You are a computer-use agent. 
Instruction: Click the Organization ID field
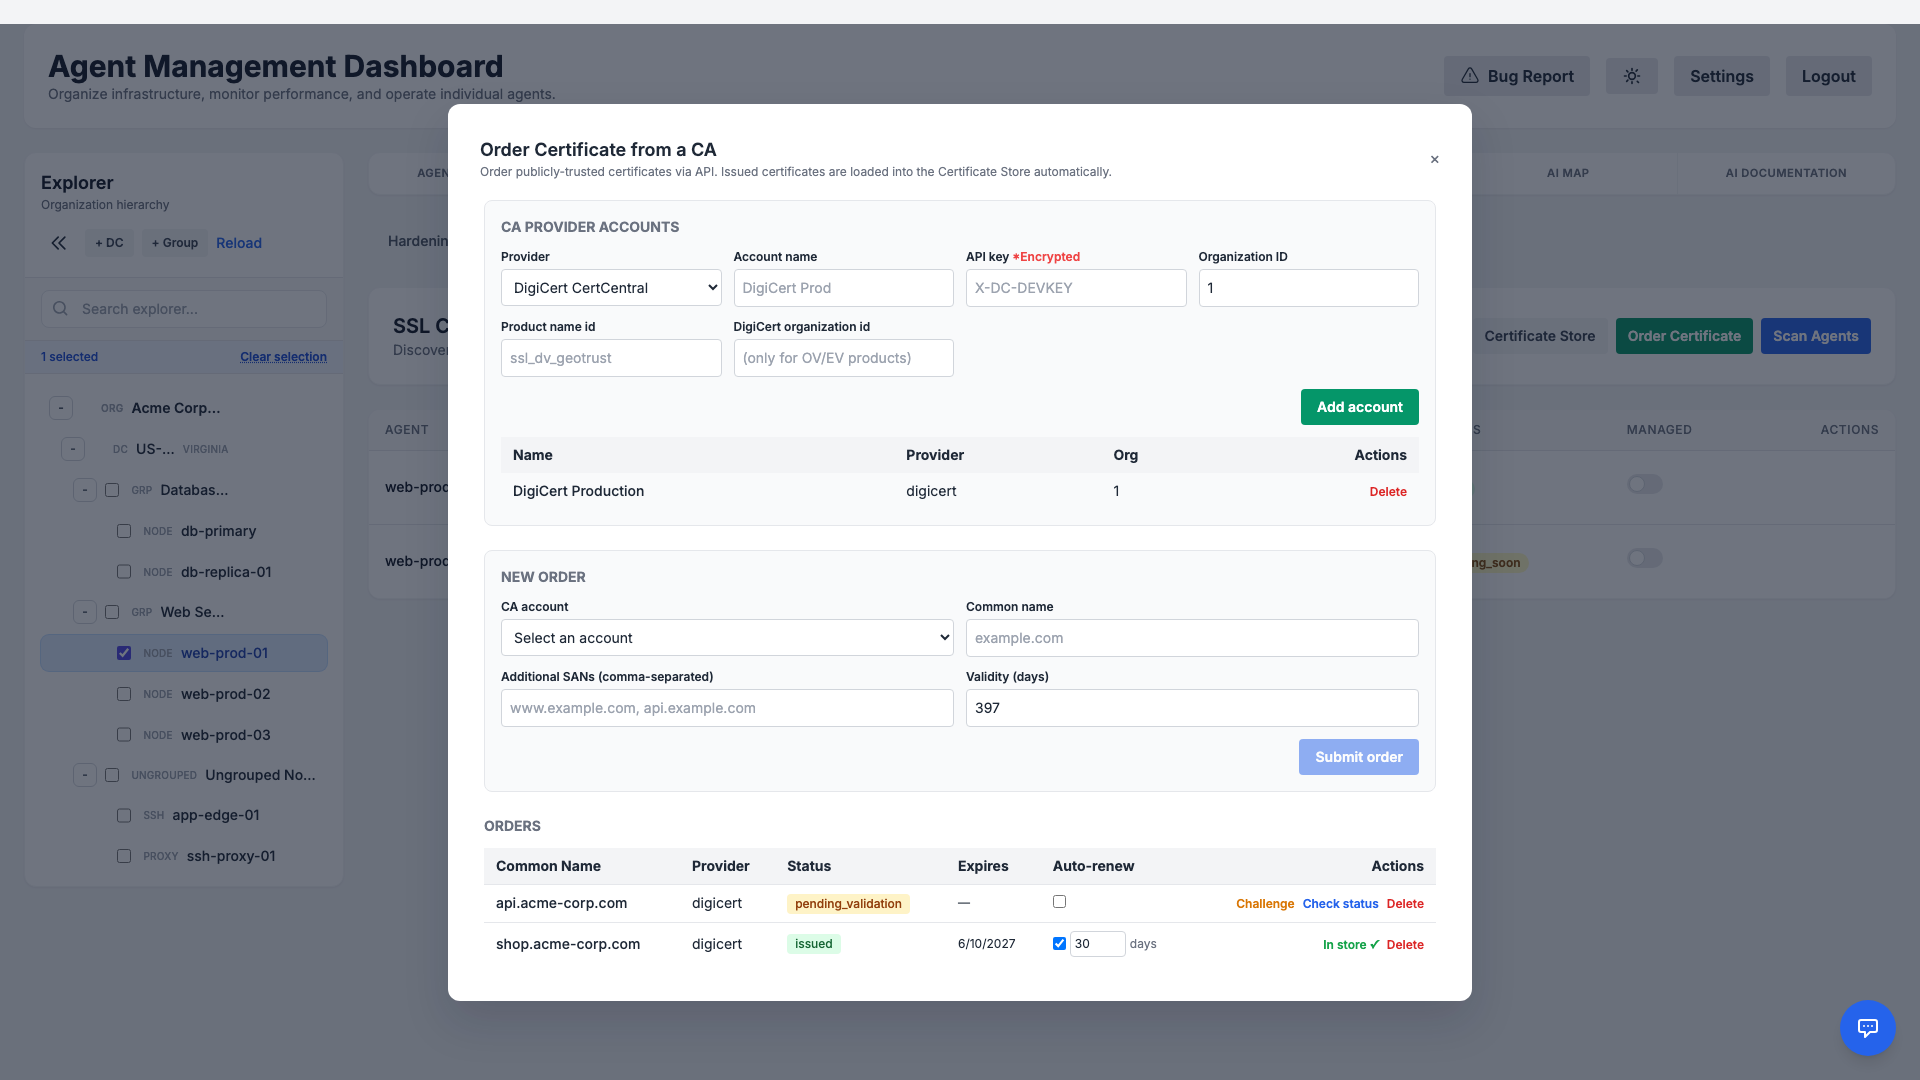coord(1308,288)
